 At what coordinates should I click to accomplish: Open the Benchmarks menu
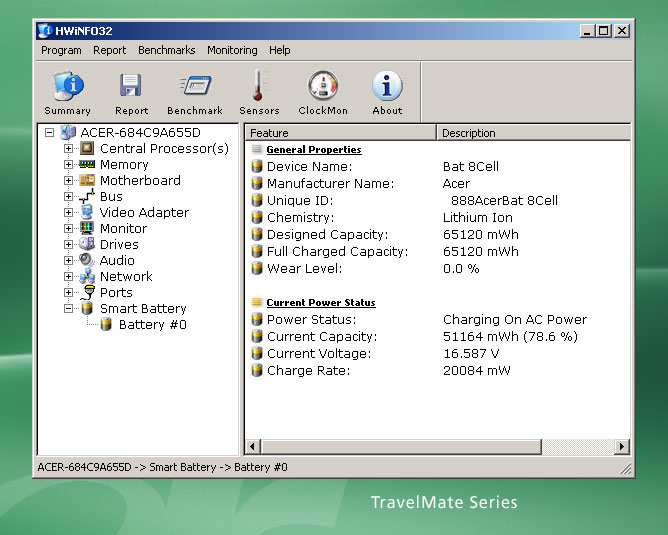167,50
